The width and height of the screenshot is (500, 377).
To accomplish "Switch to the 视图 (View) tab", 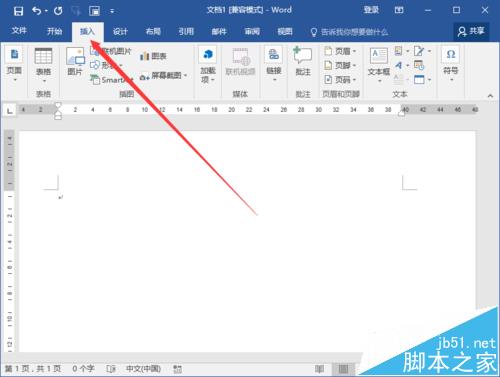I will pyautogui.click(x=285, y=32).
